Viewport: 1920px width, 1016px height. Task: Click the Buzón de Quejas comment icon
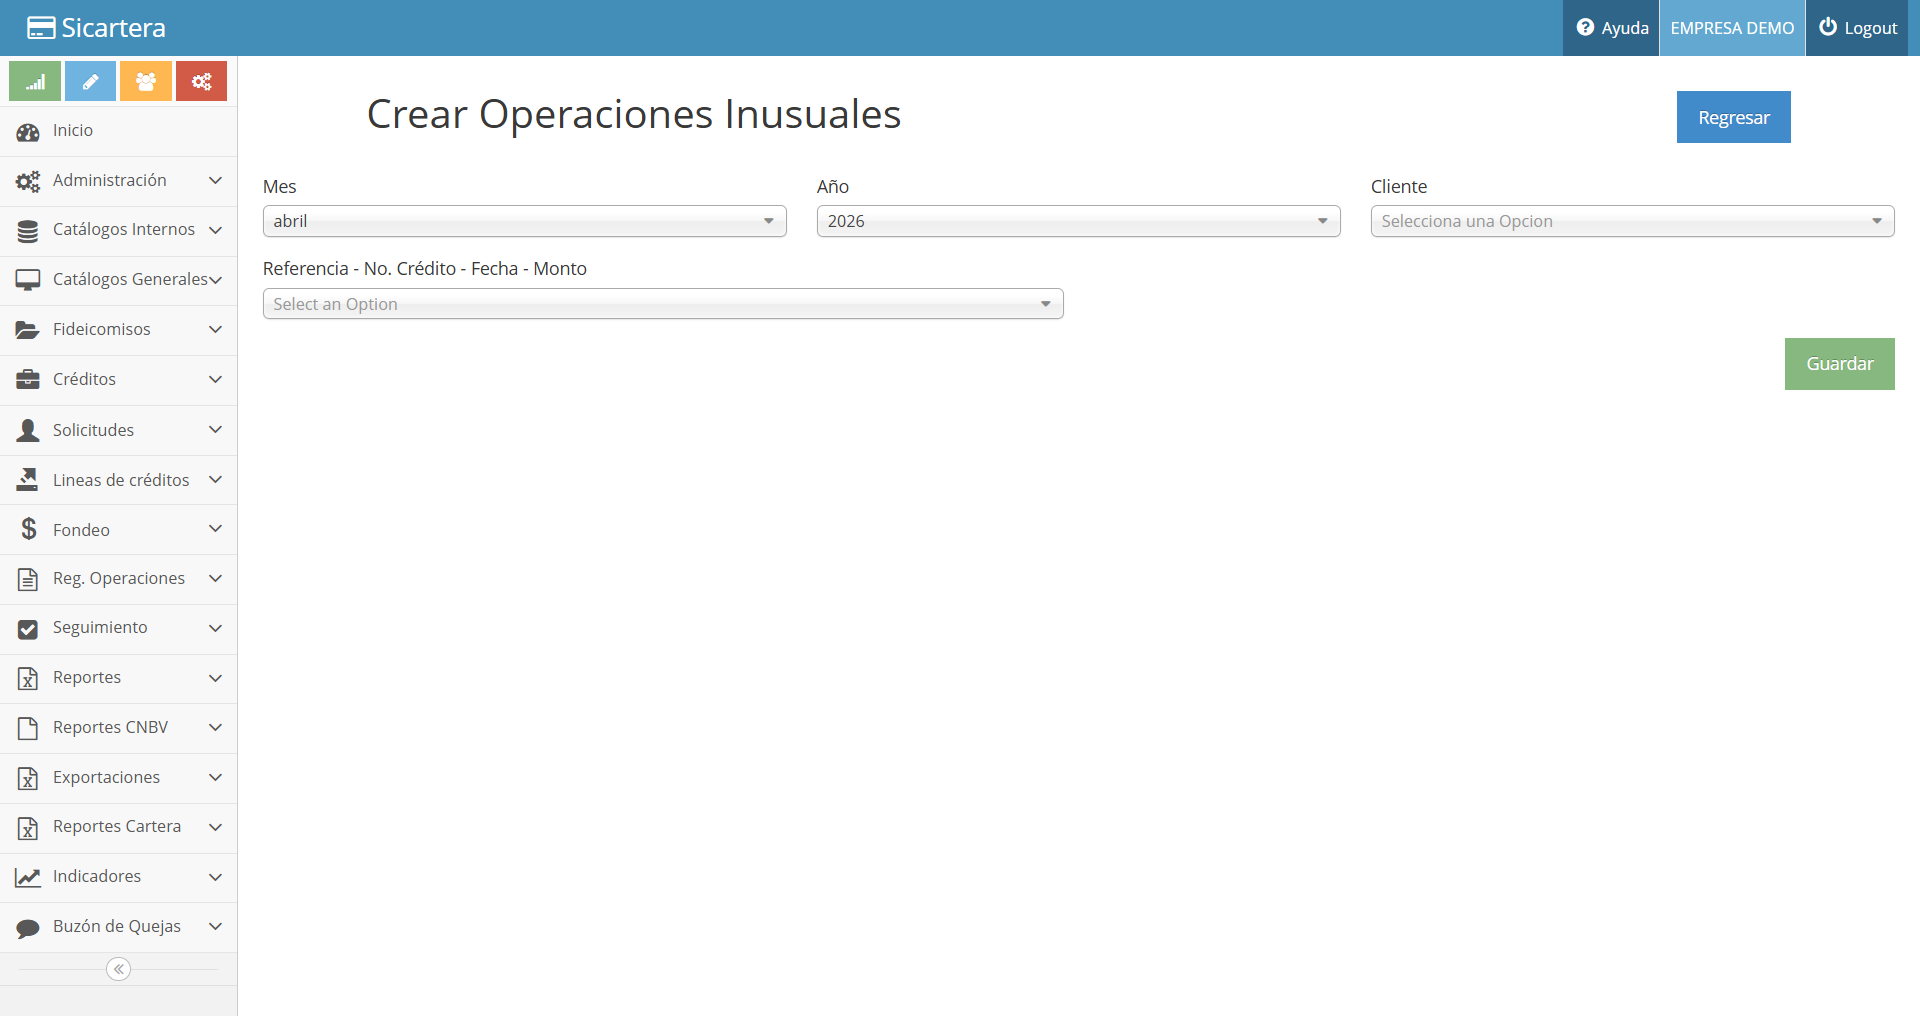pos(28,928)
